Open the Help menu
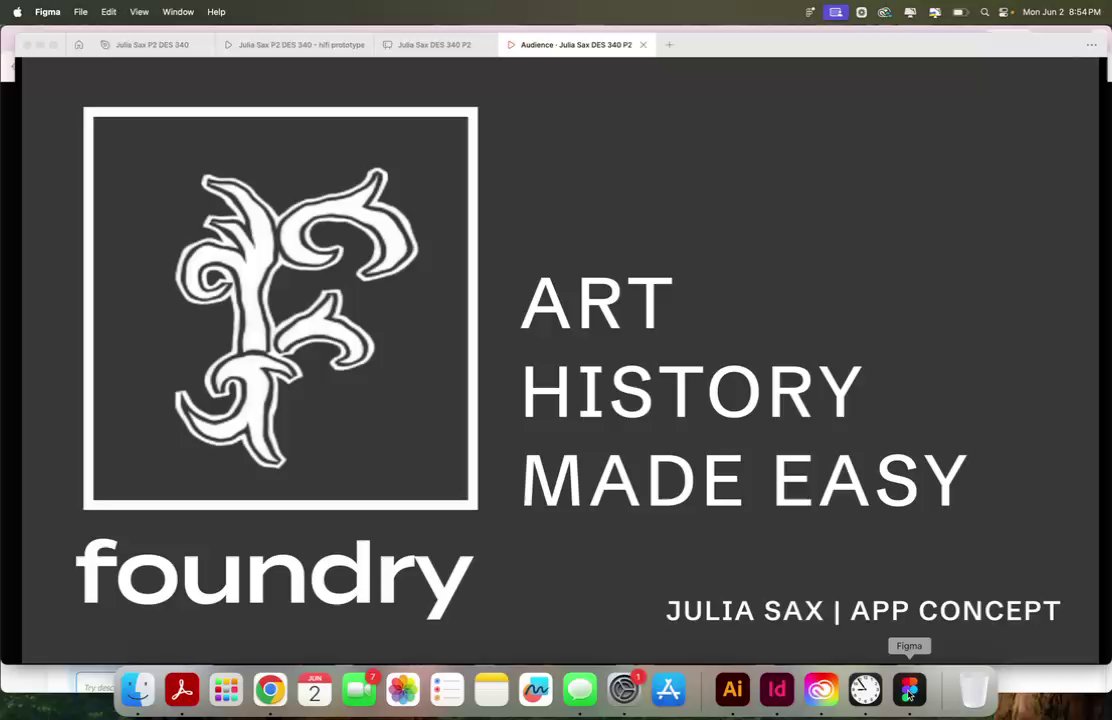The width and height of the screenshot is (1112, 720). tap(216, 12)
